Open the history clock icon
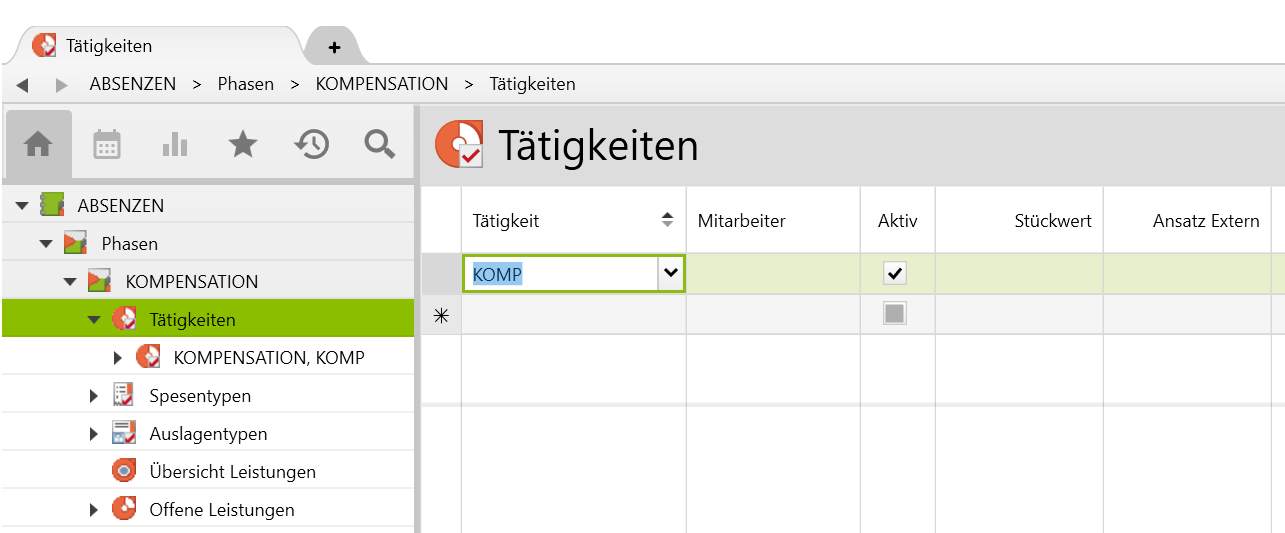 point(311,145)
